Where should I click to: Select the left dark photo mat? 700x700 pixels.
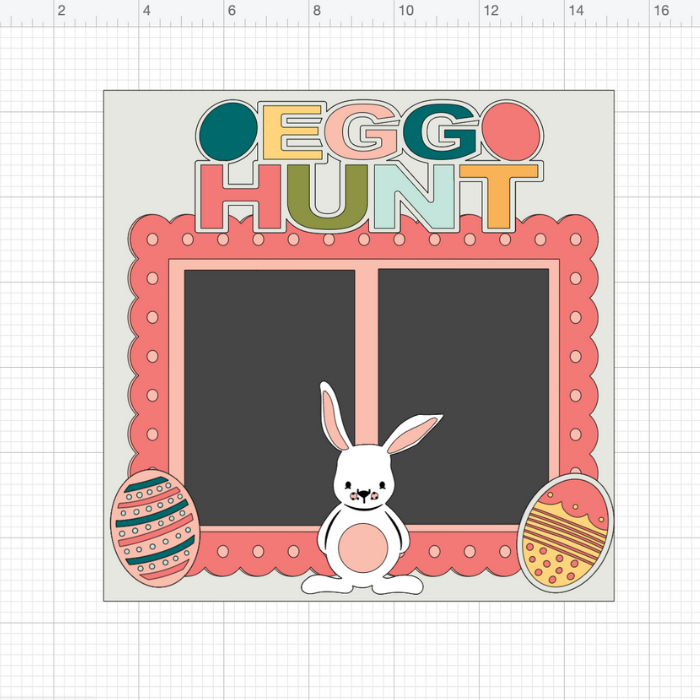(270, 397)
